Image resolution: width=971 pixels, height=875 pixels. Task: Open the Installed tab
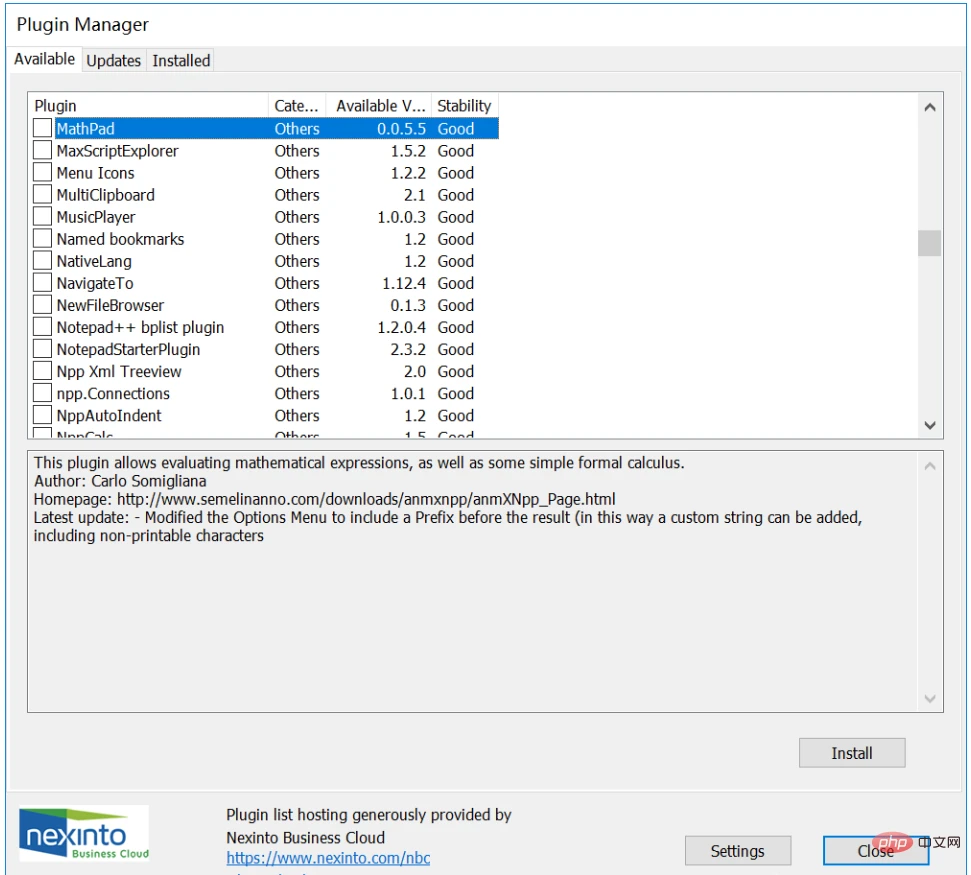[181, 61]
